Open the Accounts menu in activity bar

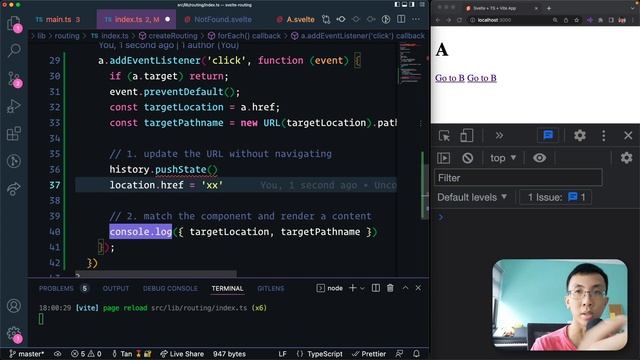14,306
